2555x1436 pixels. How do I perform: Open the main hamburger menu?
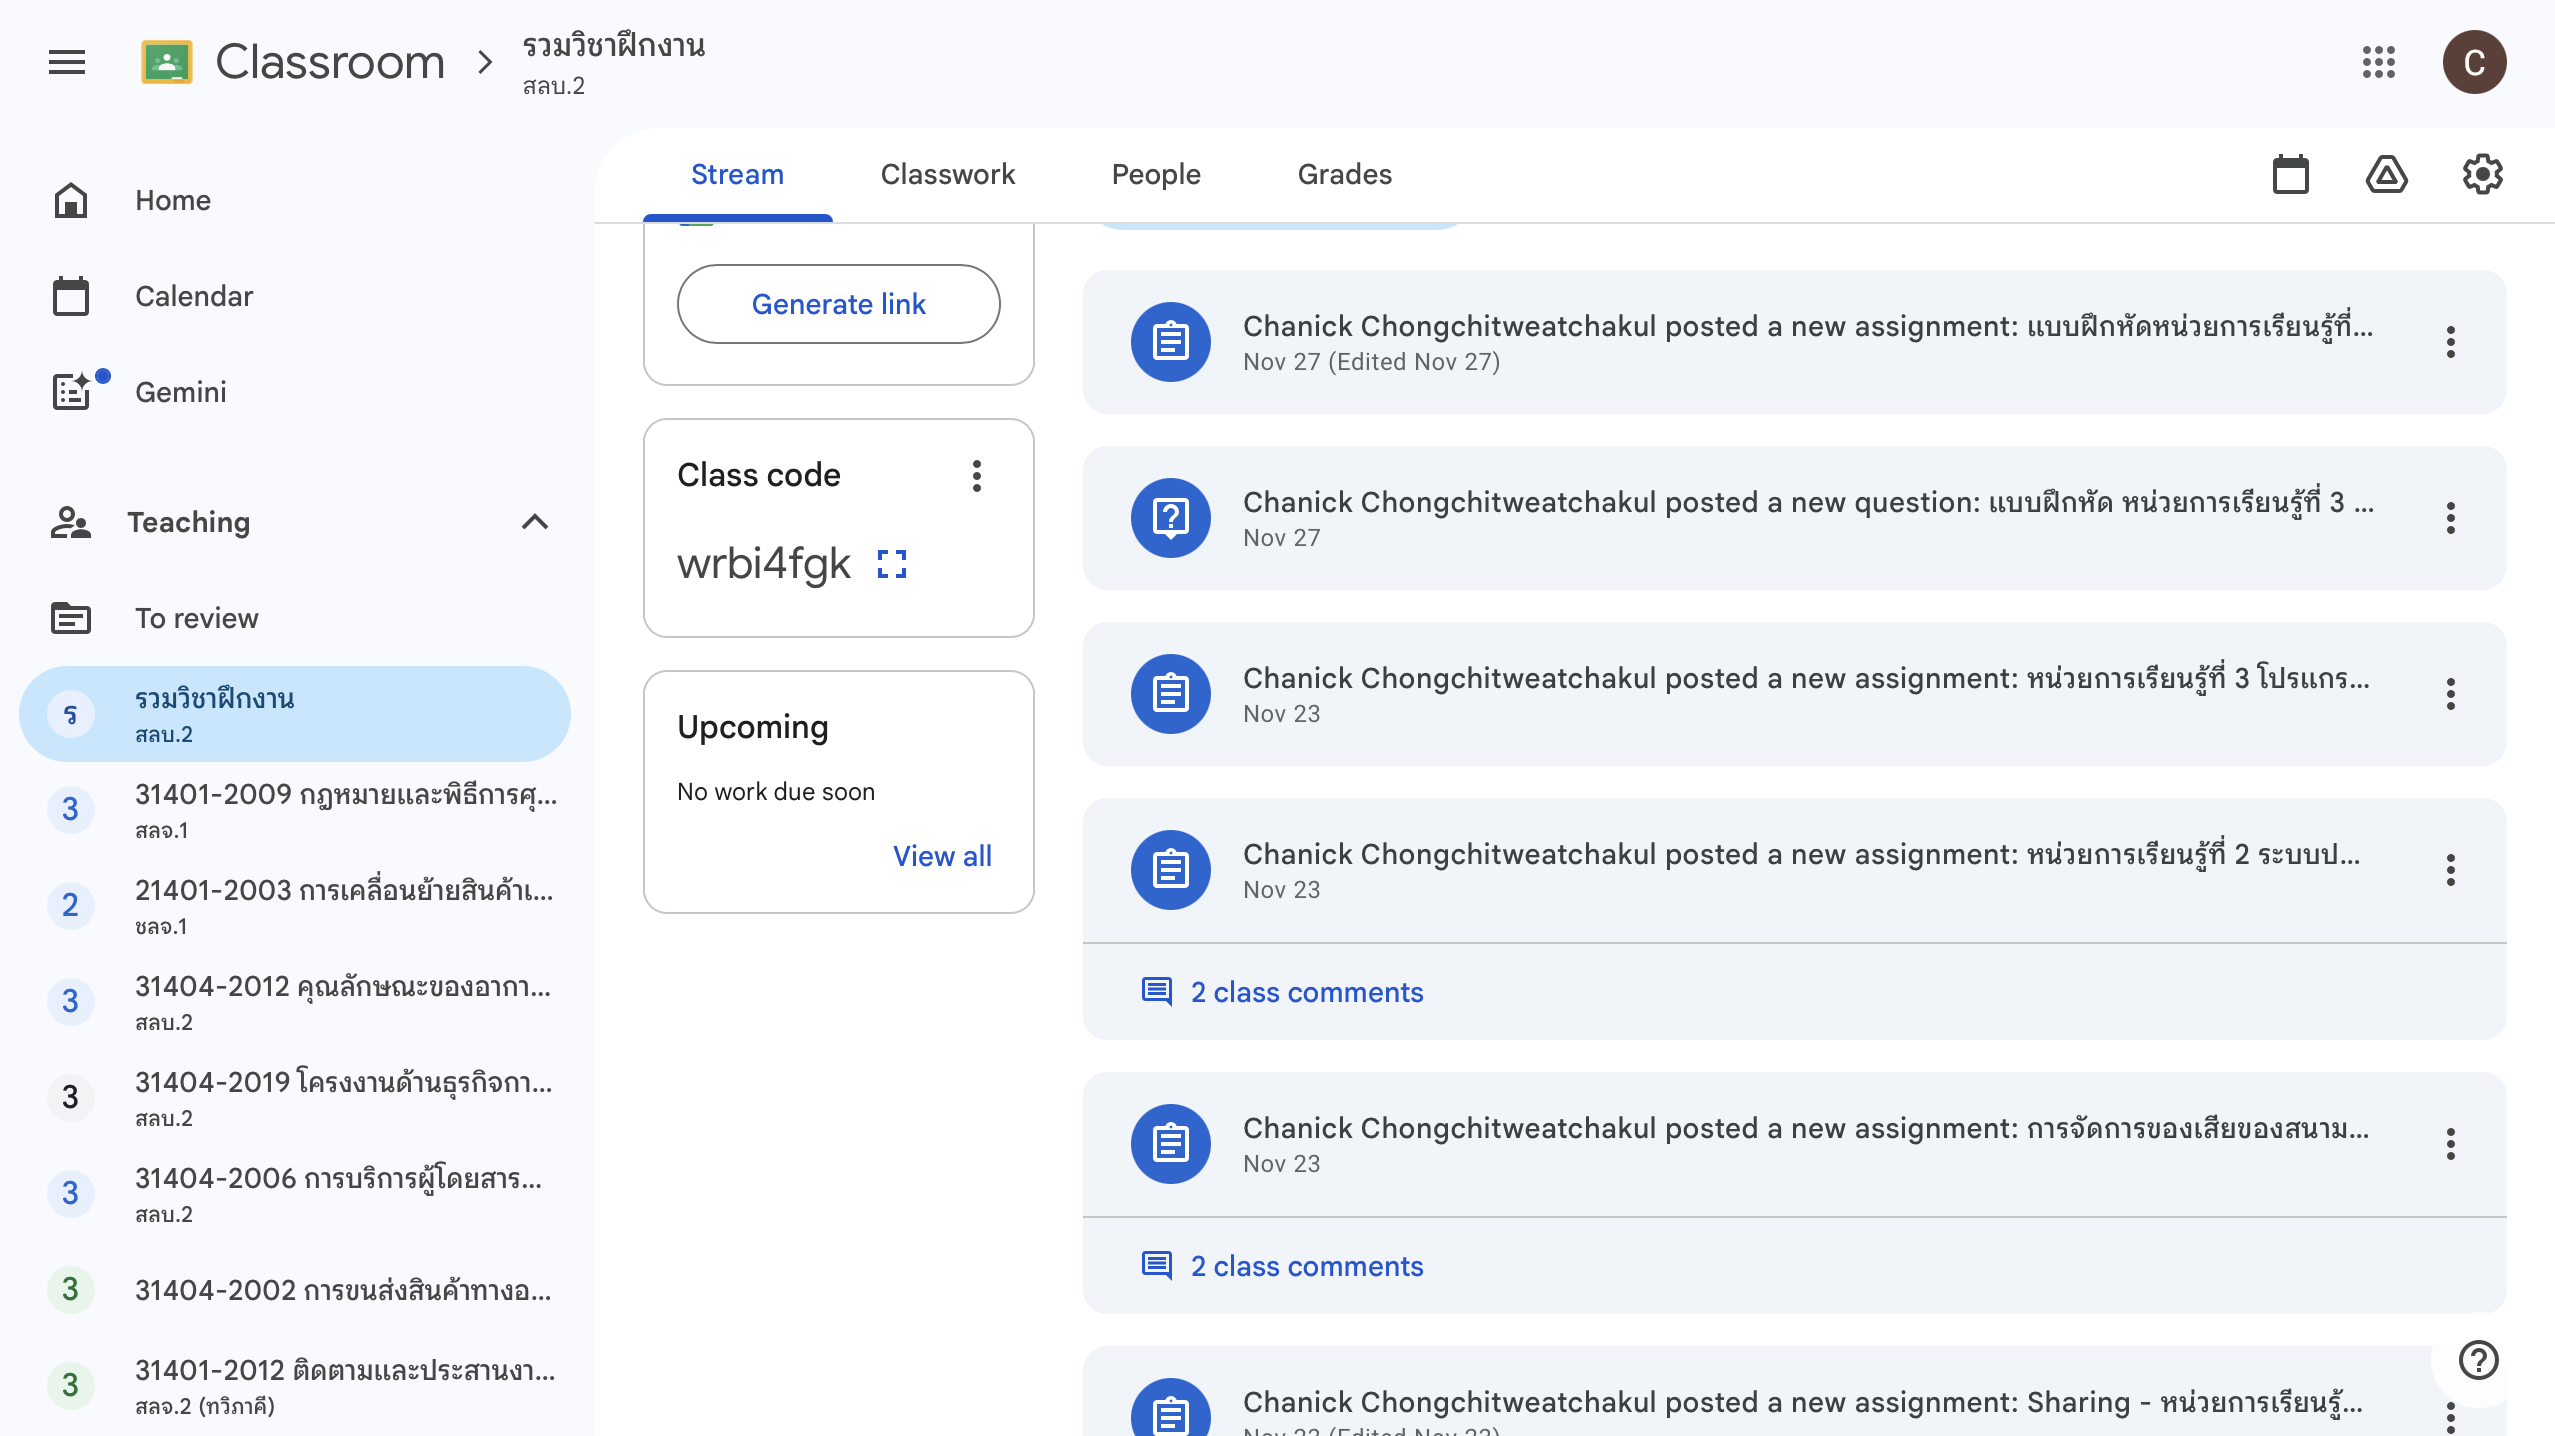pyautogui.click(x=67, y=62)
